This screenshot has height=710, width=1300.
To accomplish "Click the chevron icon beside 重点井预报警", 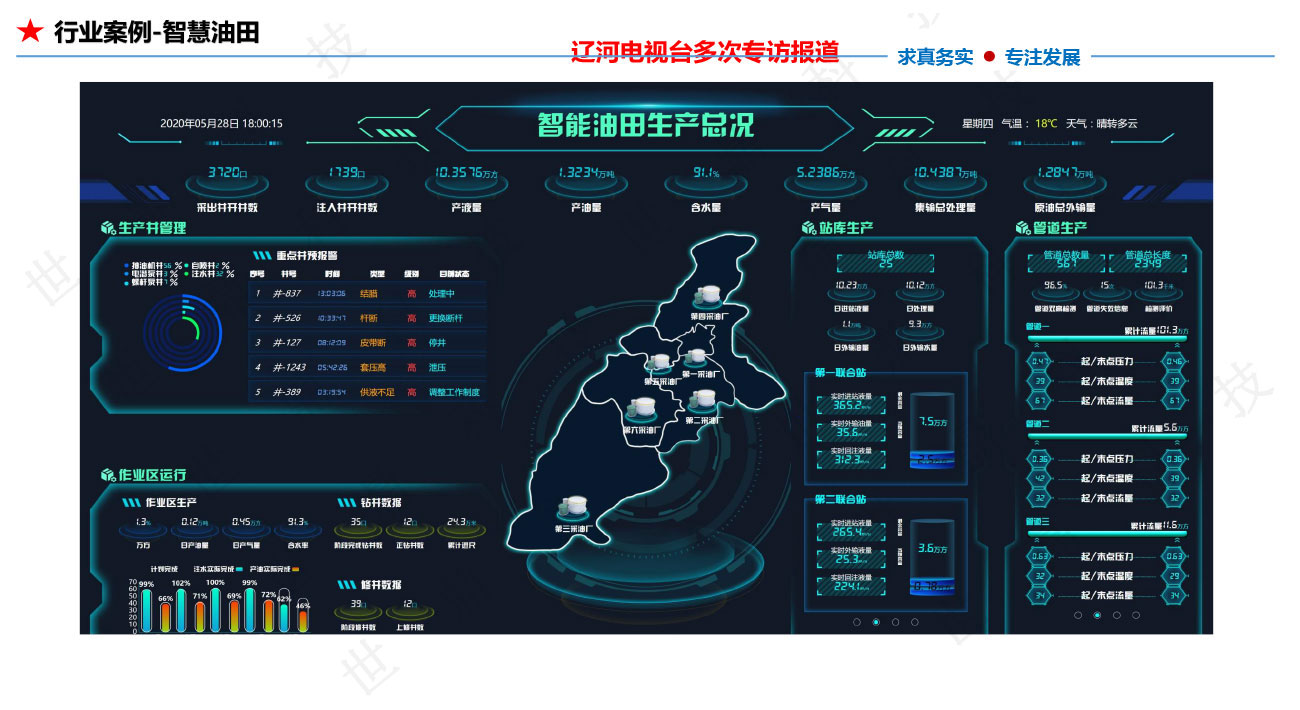I will point(260,255).
